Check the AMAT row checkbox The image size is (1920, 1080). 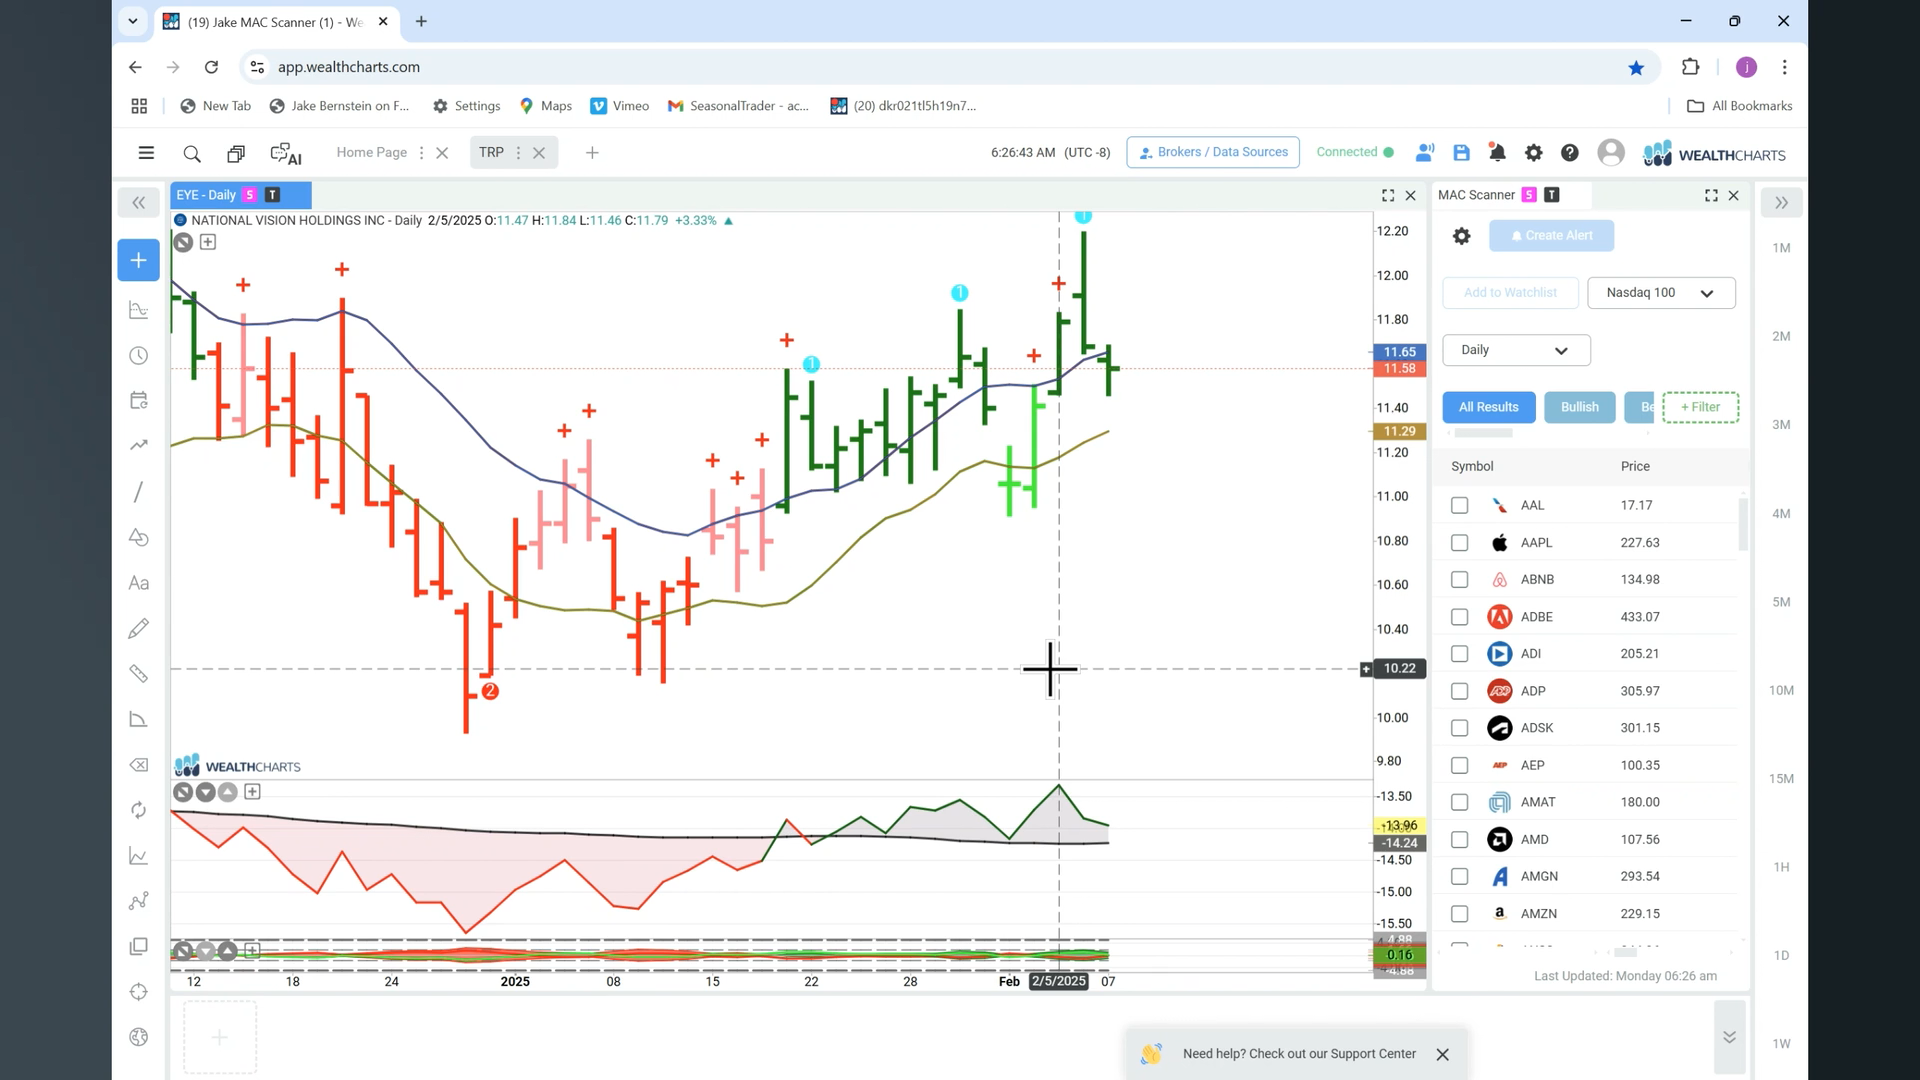pos(1459,802)
